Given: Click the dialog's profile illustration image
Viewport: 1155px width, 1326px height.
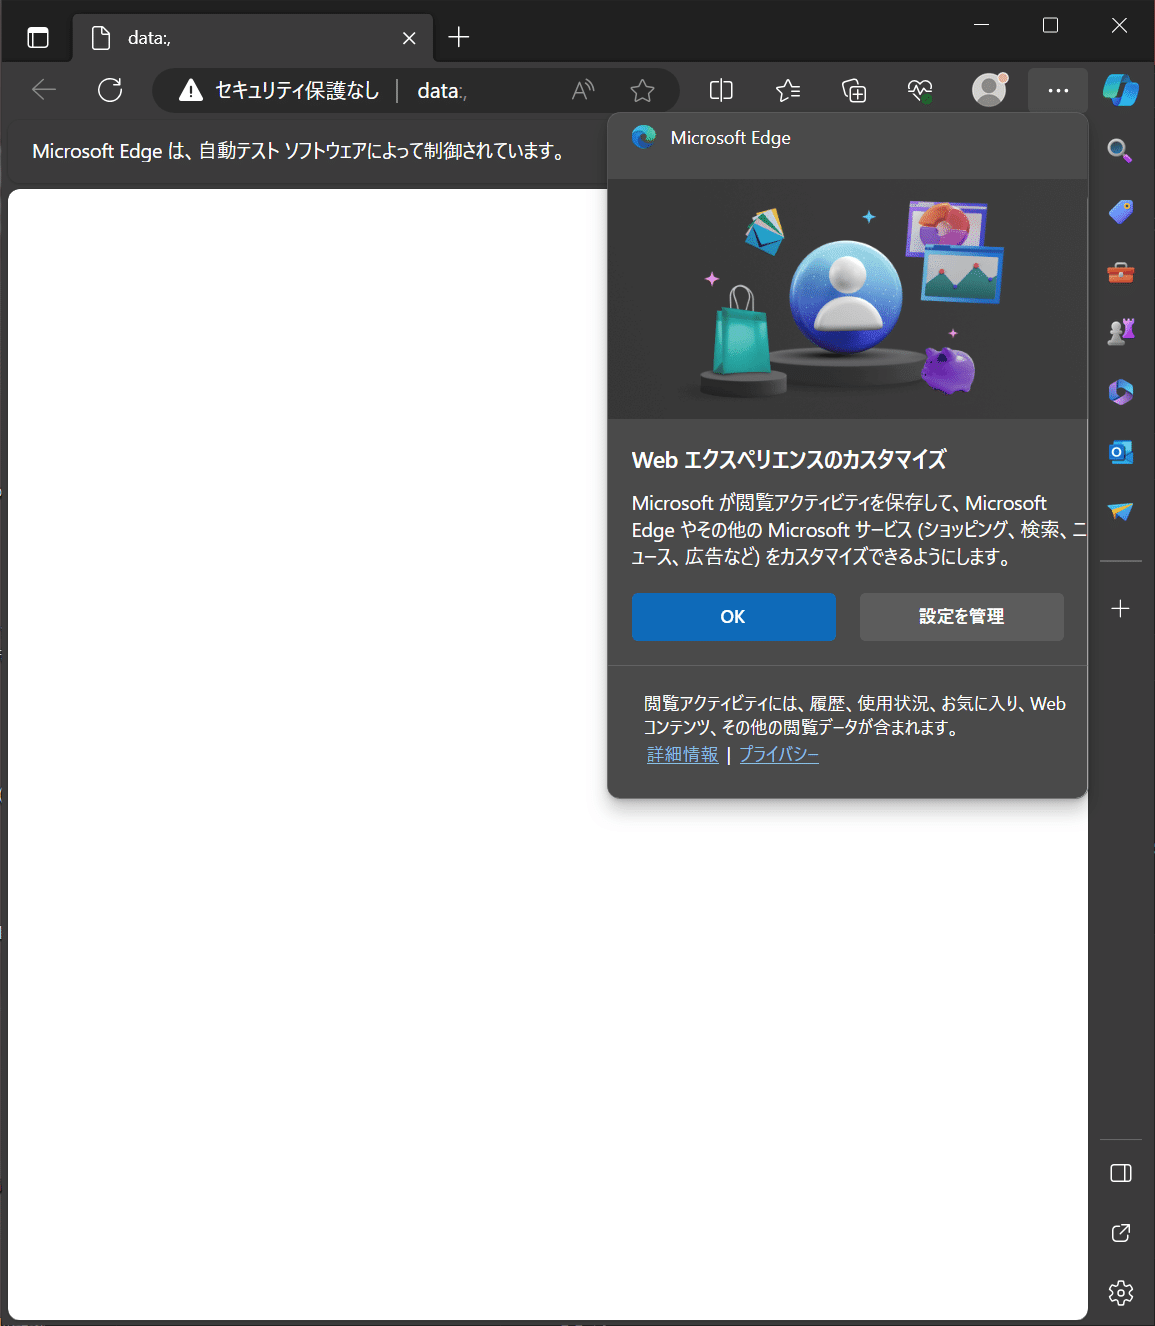Looking at the screenshot, I should 847,299.
